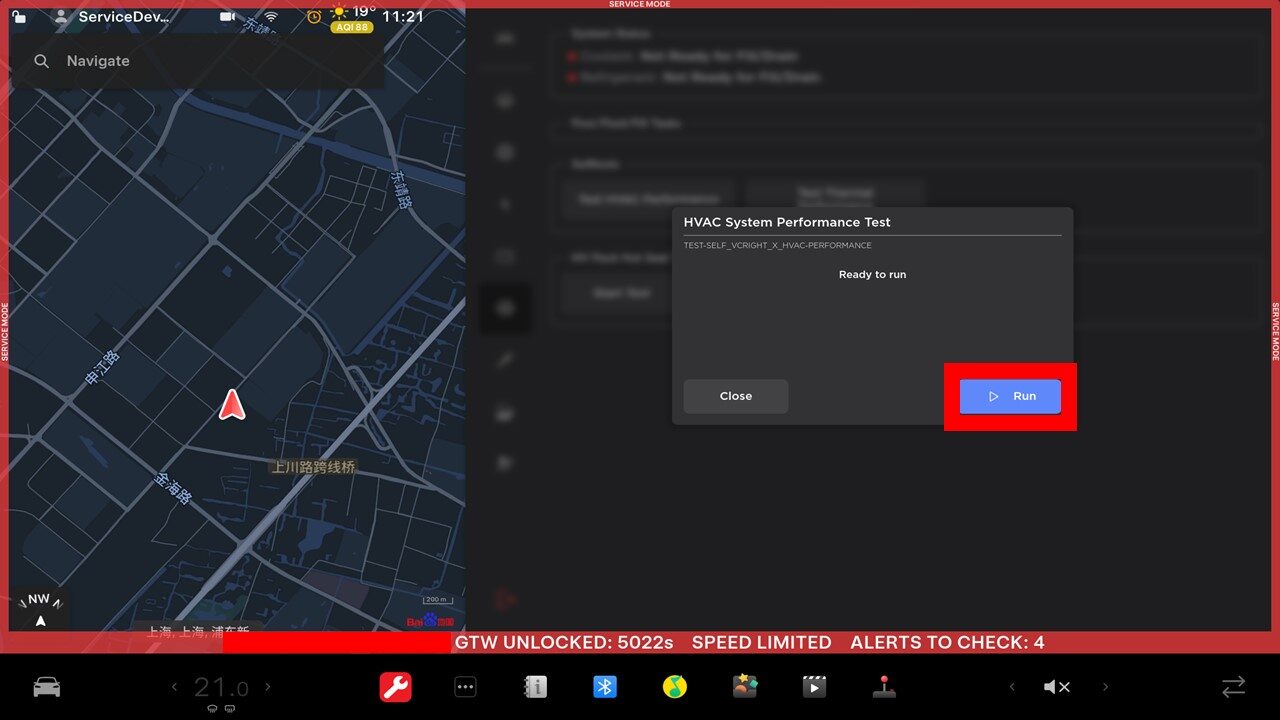The image size is (1280, 720).
Task: Toggle map orientation with NW compass
Action: (x=39, y=609)
